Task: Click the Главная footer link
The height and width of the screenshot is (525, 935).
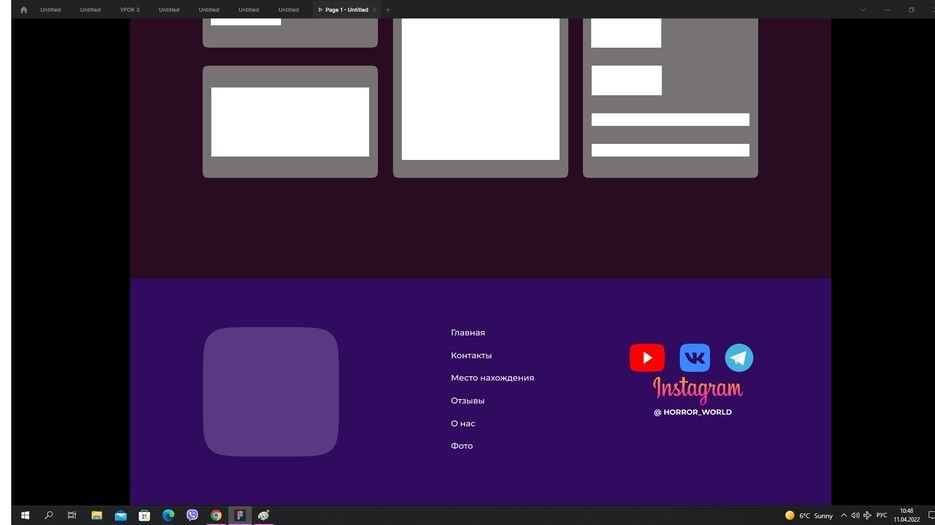Action: [x=468, y=333]
